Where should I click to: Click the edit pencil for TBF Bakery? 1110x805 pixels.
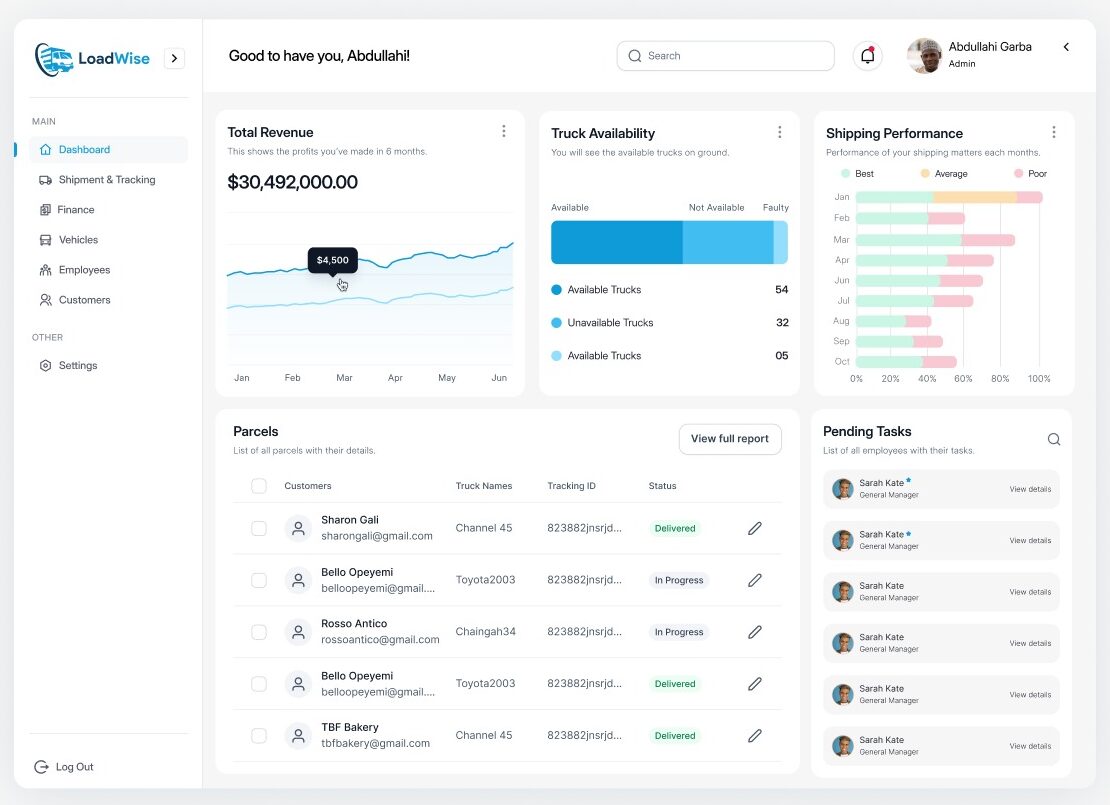click(755, 735)
